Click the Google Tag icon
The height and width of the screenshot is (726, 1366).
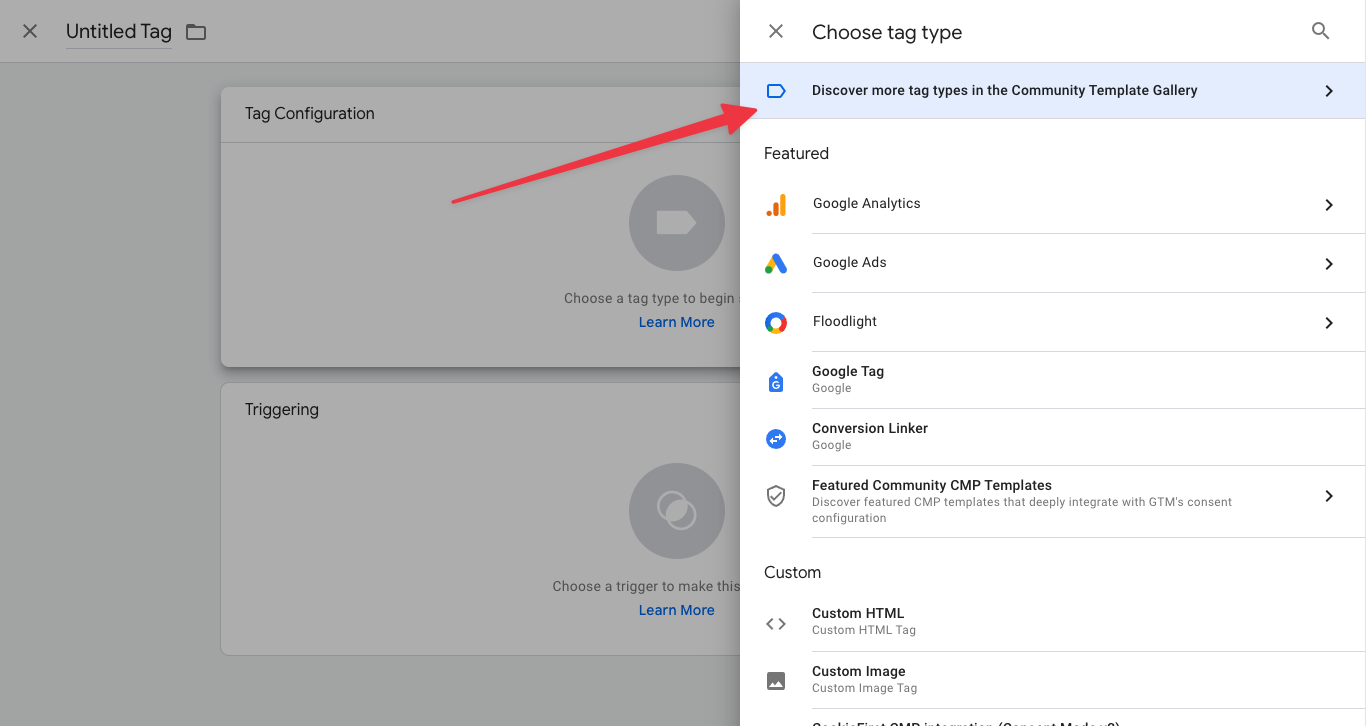click(x=776, y=381)
